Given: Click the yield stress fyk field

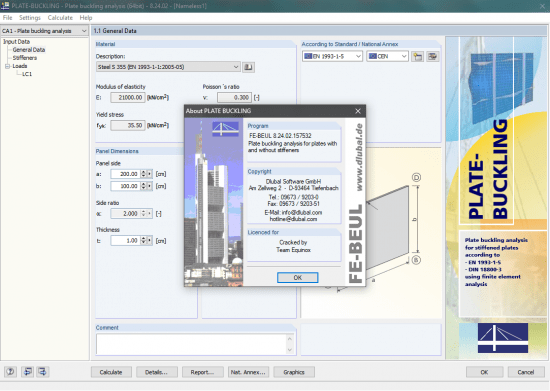Looking at the screenshot, I should pyautogui.click(x=127, y=125).
